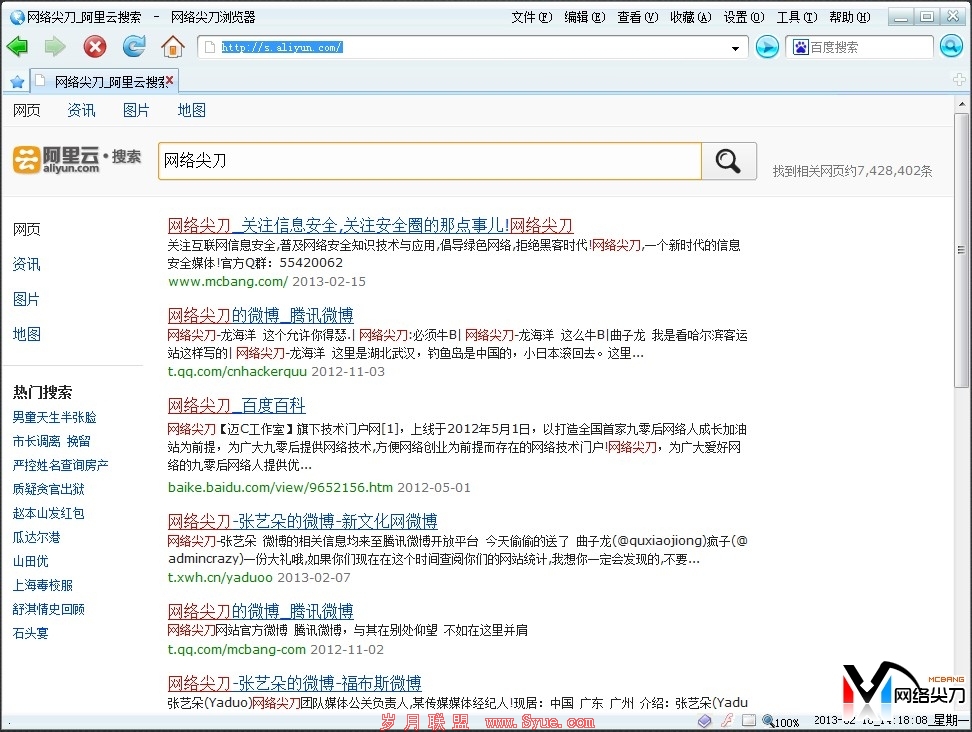Open hot search 严控姓名查询房产
Screen dimensions: 972x732
(60, 465)
